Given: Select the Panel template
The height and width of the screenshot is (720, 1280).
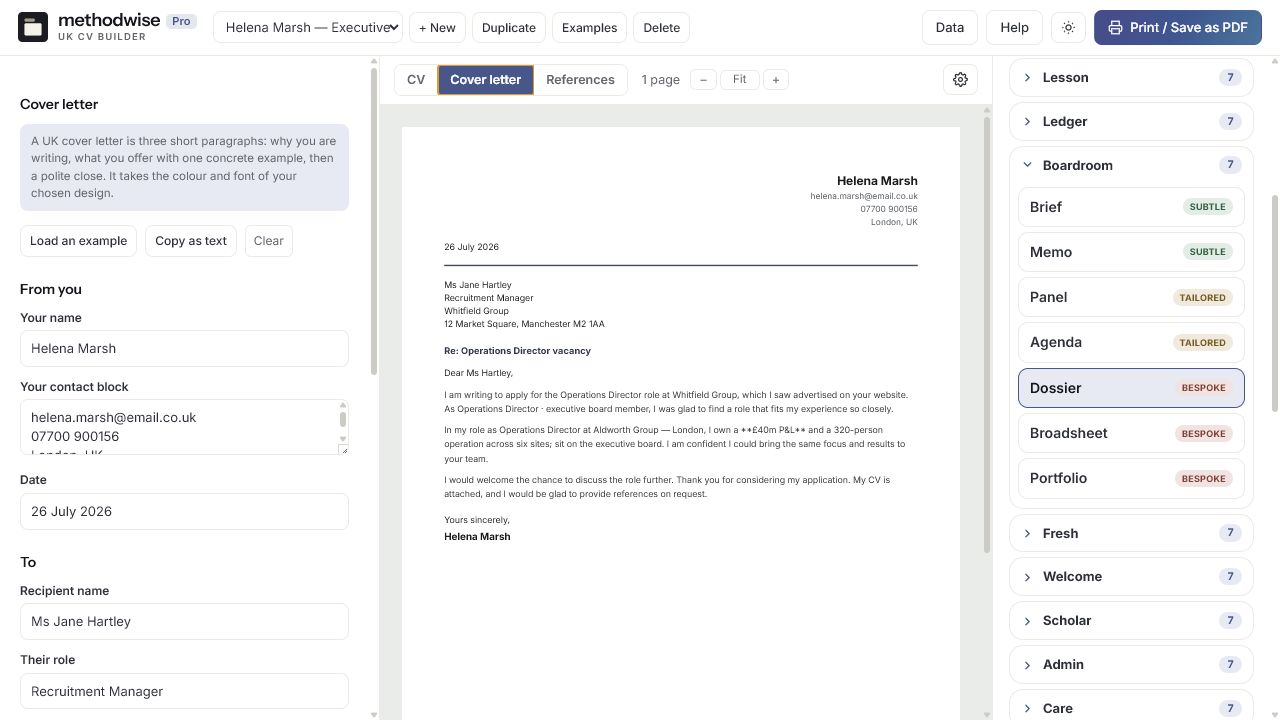Looking at the screenshot, I should 1131,297.
